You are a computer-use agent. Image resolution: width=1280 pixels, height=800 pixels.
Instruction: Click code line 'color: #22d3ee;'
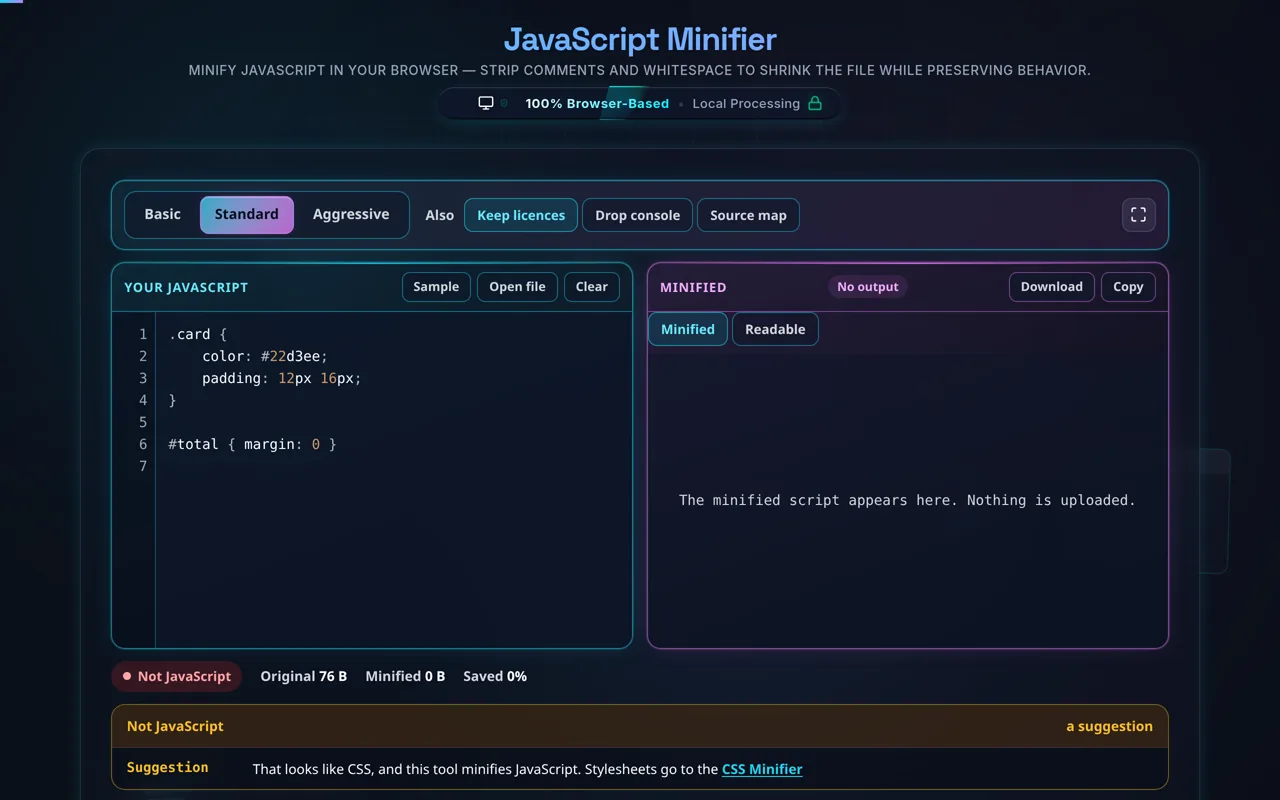pyautogui.click(x=265, y=356)
